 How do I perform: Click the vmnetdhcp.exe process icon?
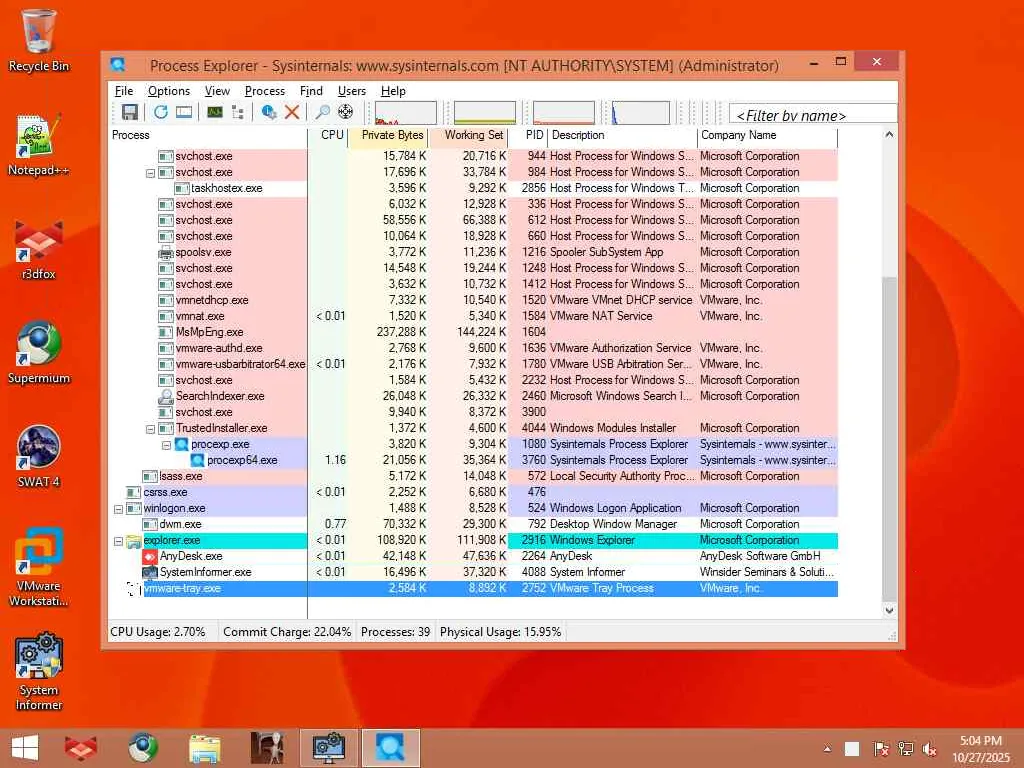coord(166,300)
